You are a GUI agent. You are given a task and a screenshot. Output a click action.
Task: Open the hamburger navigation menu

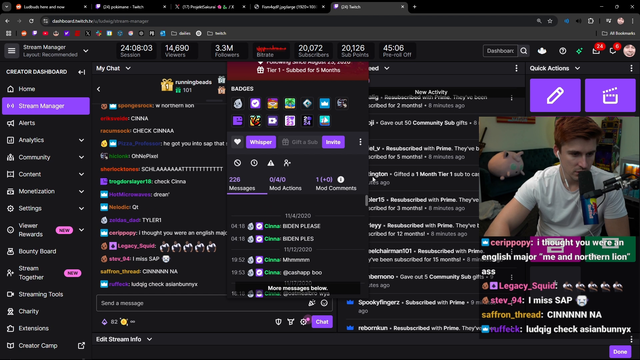pos(11,51)
